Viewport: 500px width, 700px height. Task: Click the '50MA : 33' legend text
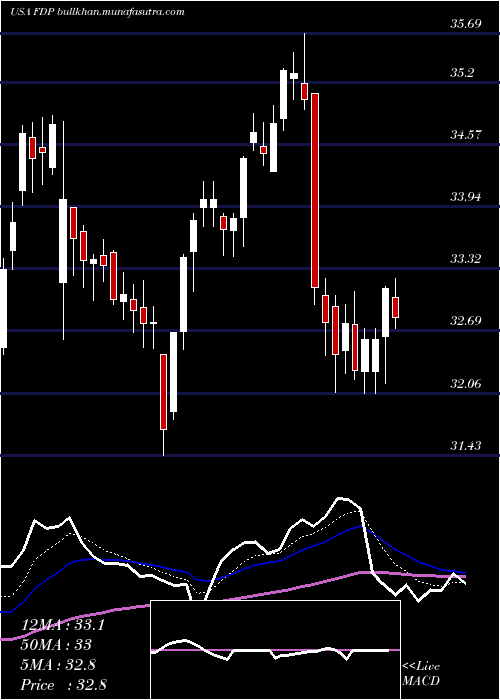56,645
